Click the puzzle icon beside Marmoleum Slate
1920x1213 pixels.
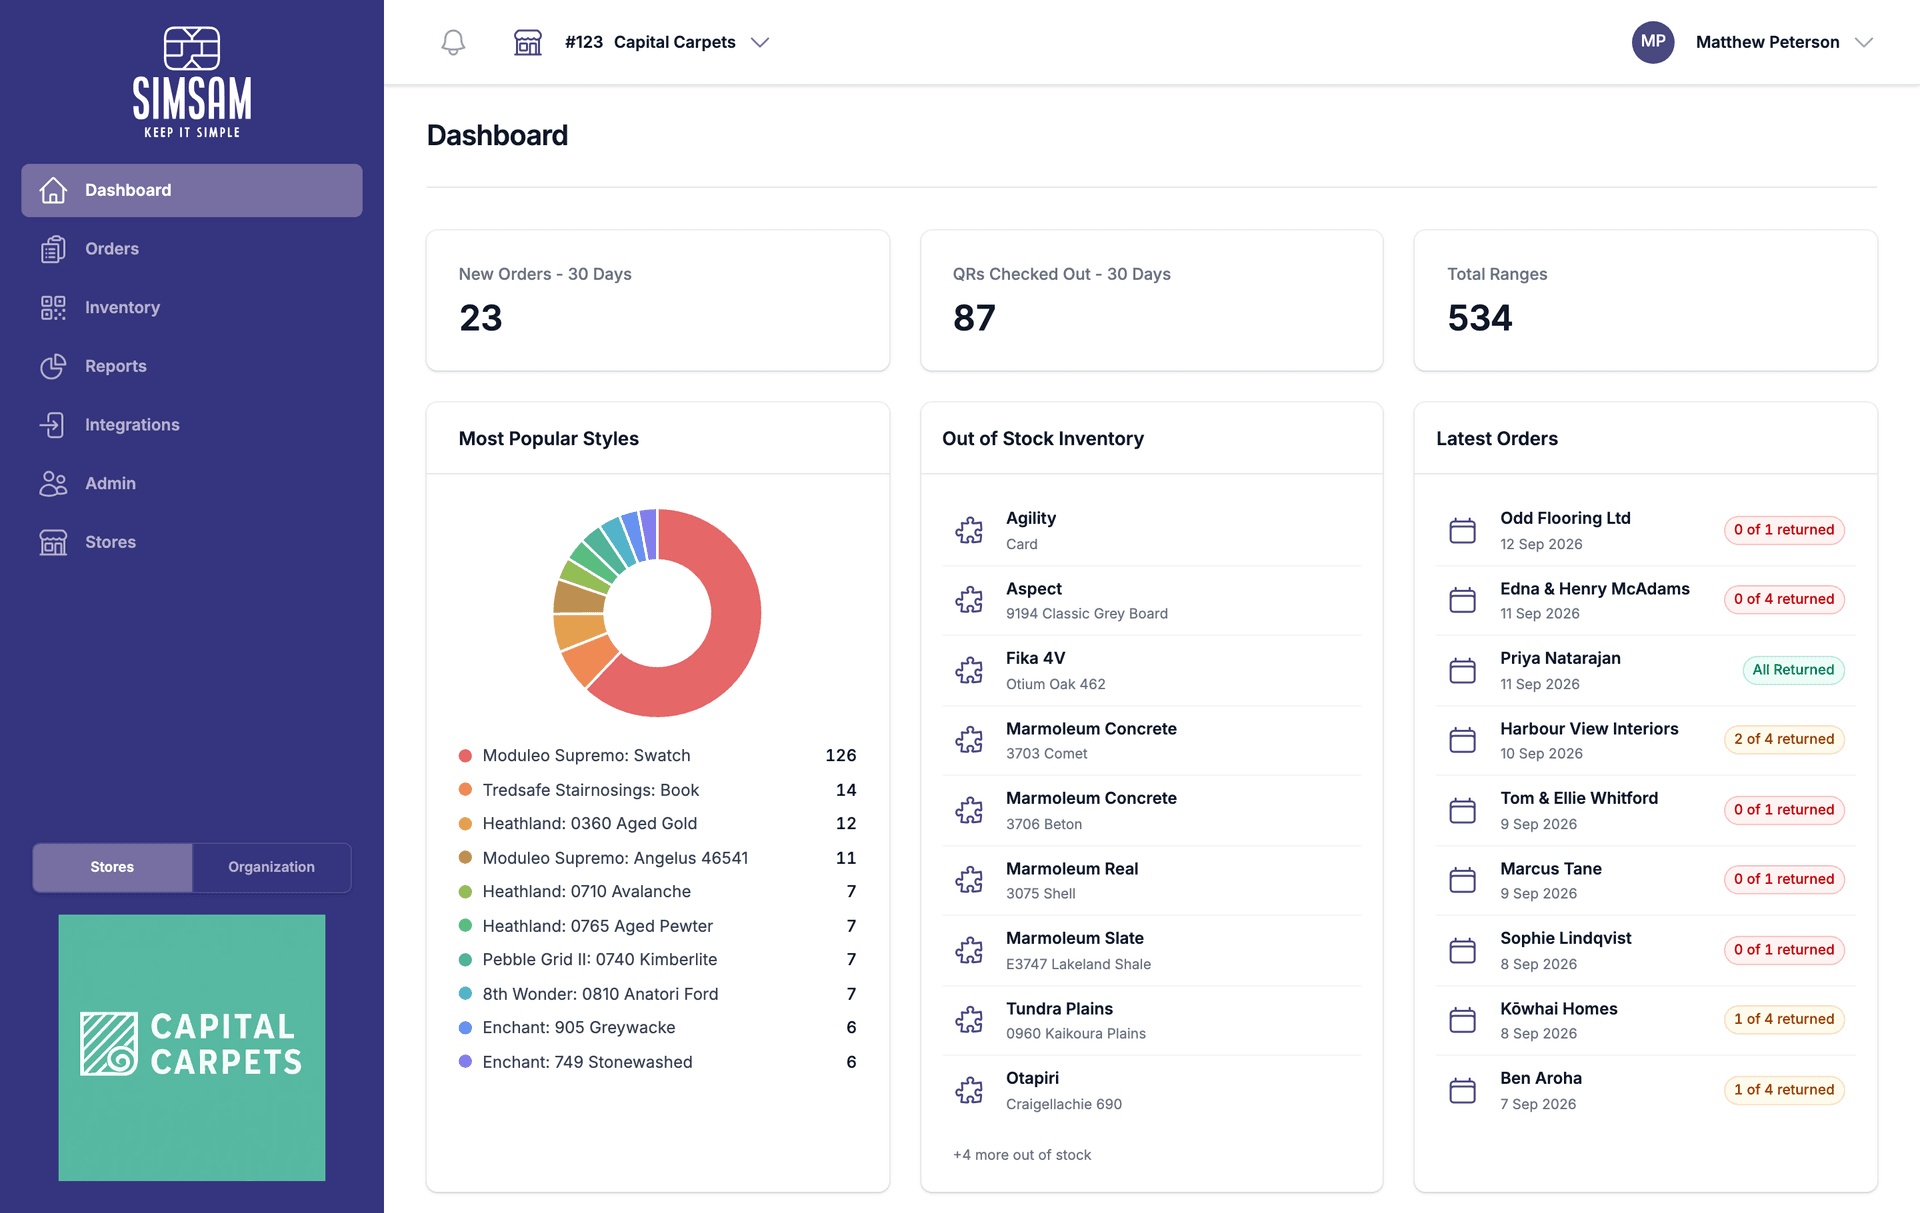969,950
